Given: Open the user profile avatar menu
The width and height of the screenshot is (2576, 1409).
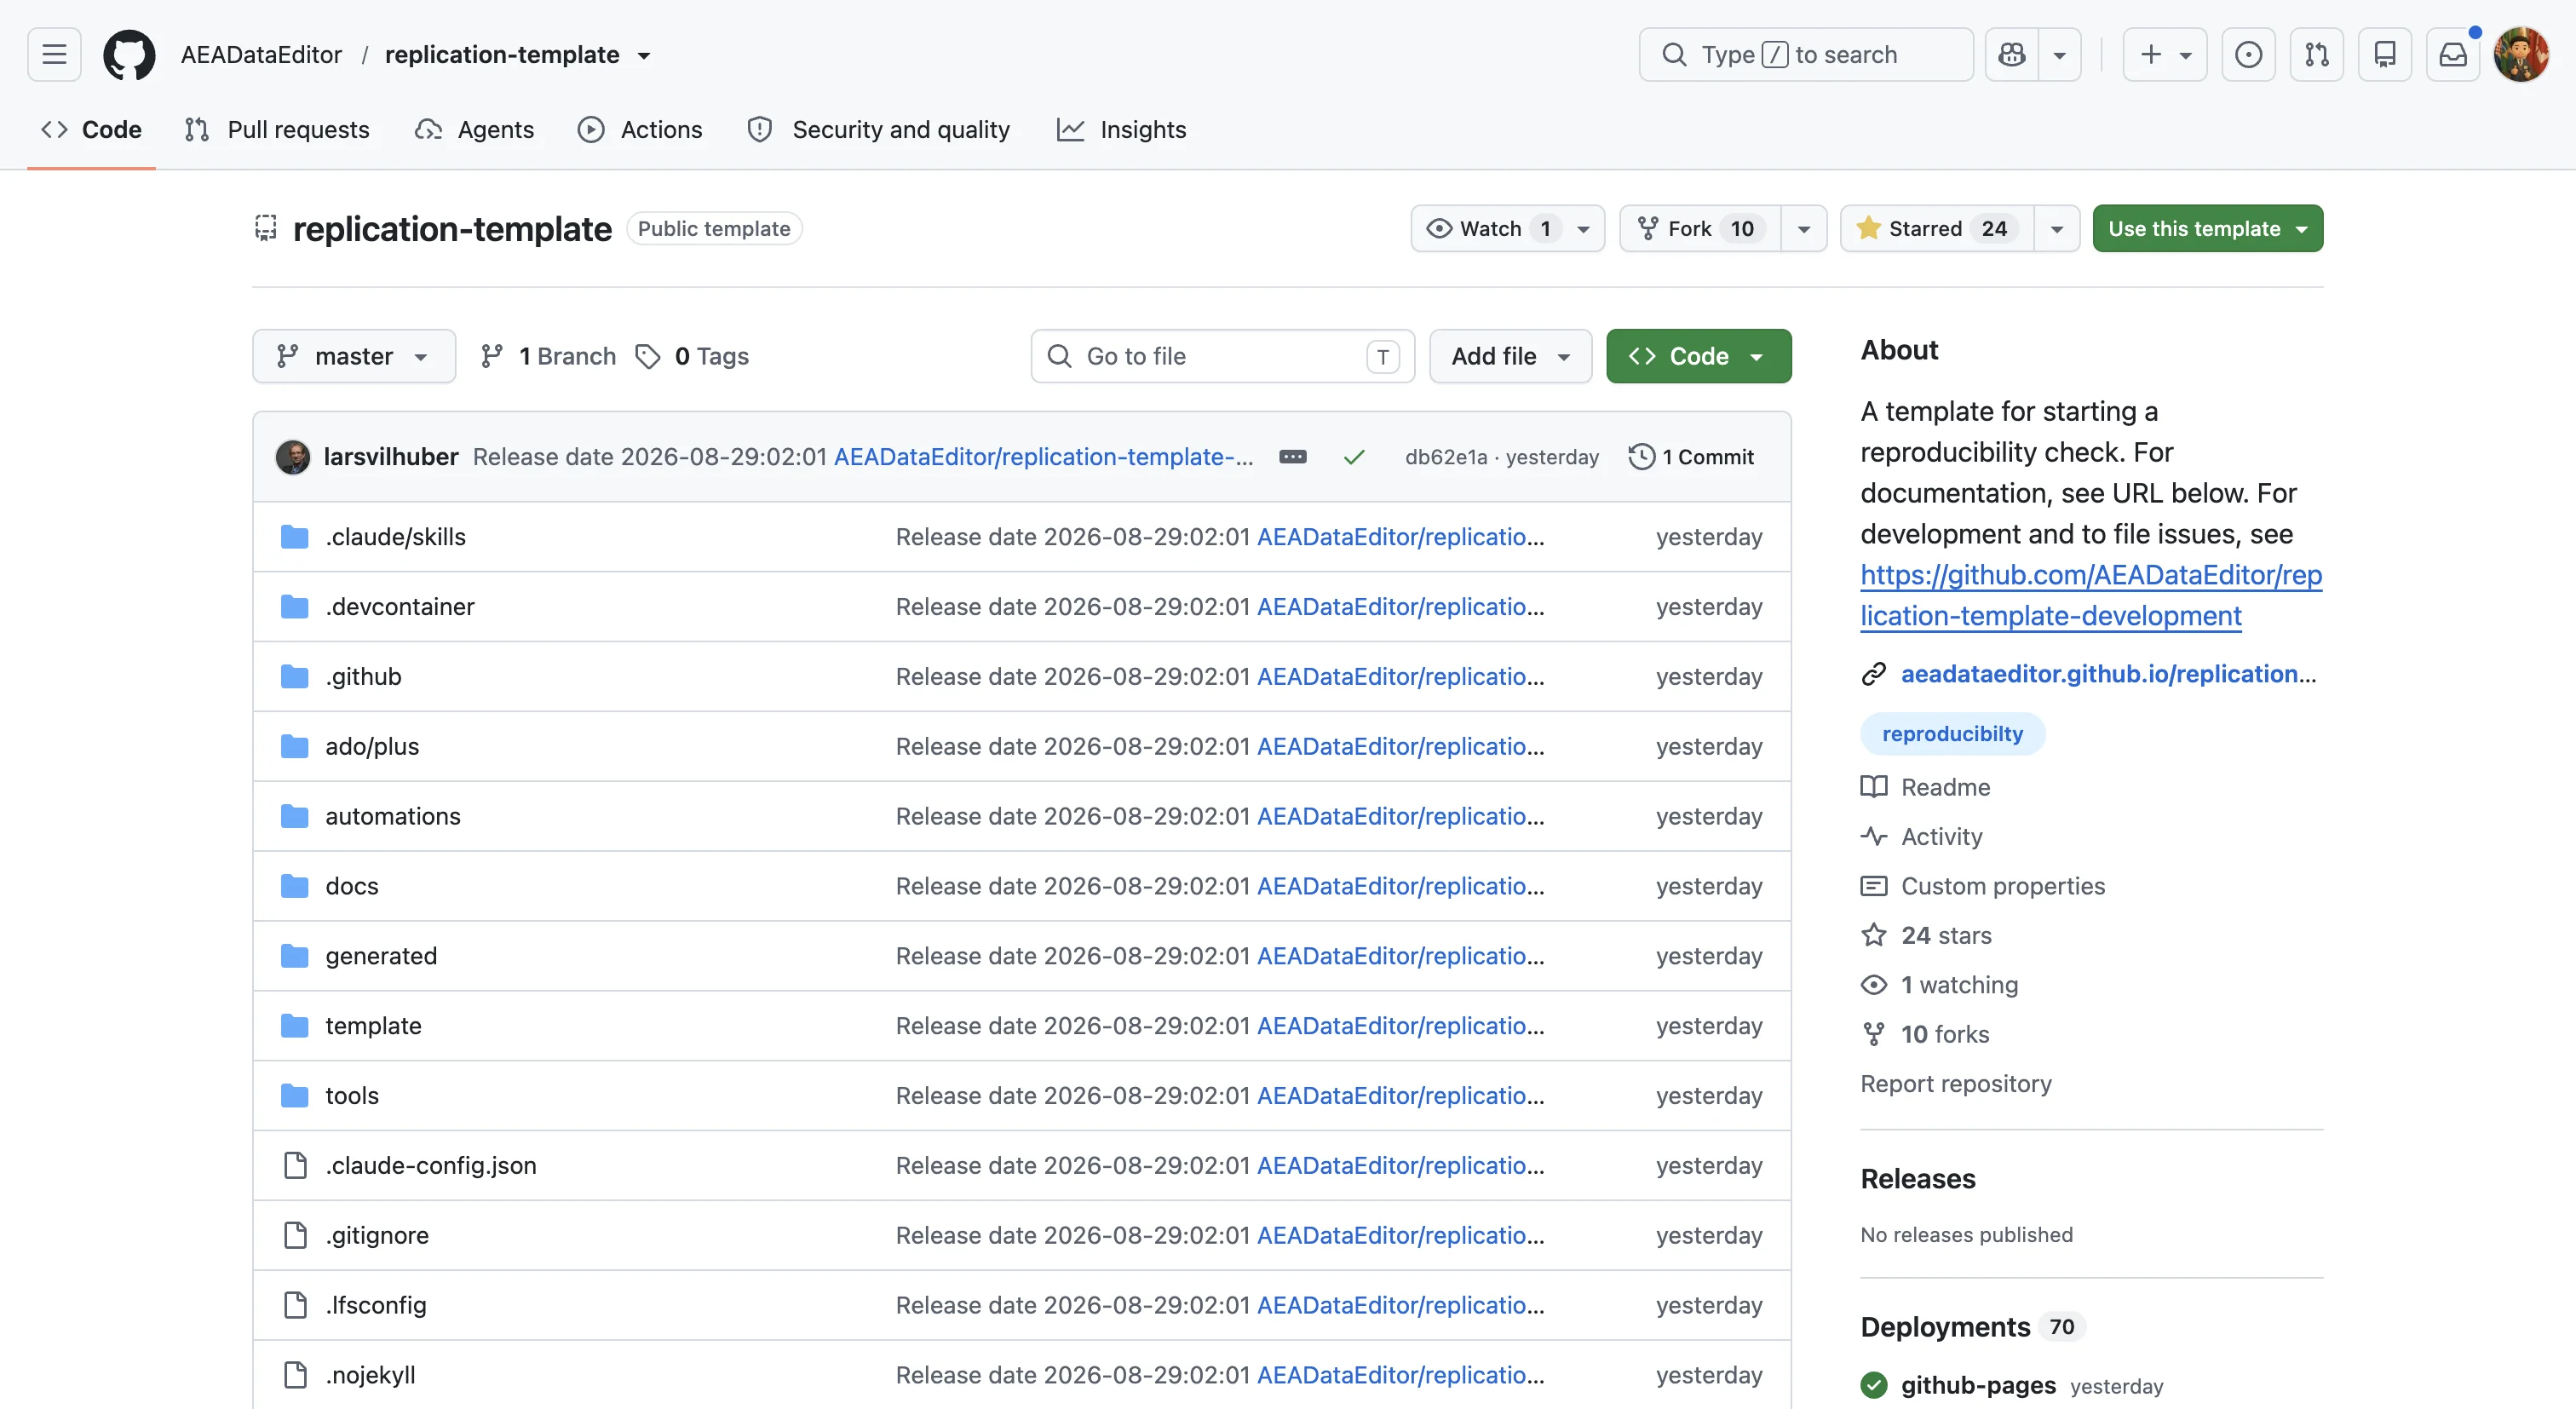Looking at the screenshot, I should click(2521, 54).
